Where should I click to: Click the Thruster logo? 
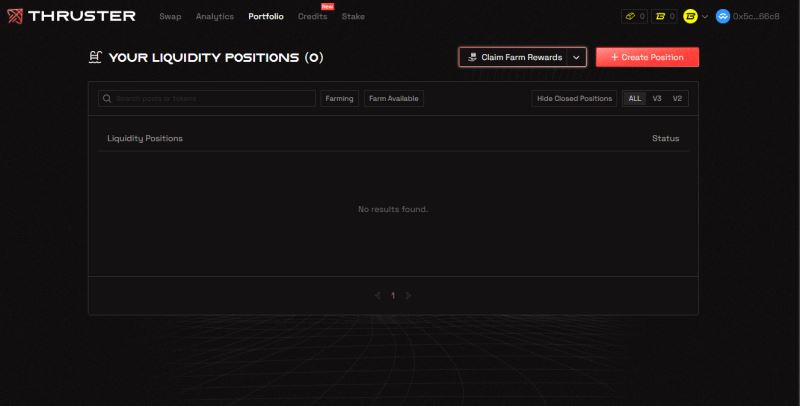(72, 16)
